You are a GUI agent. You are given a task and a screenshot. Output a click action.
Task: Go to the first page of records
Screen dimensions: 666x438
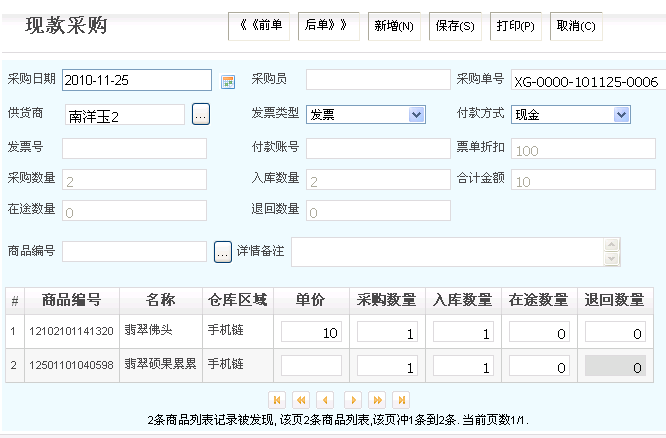277,399
